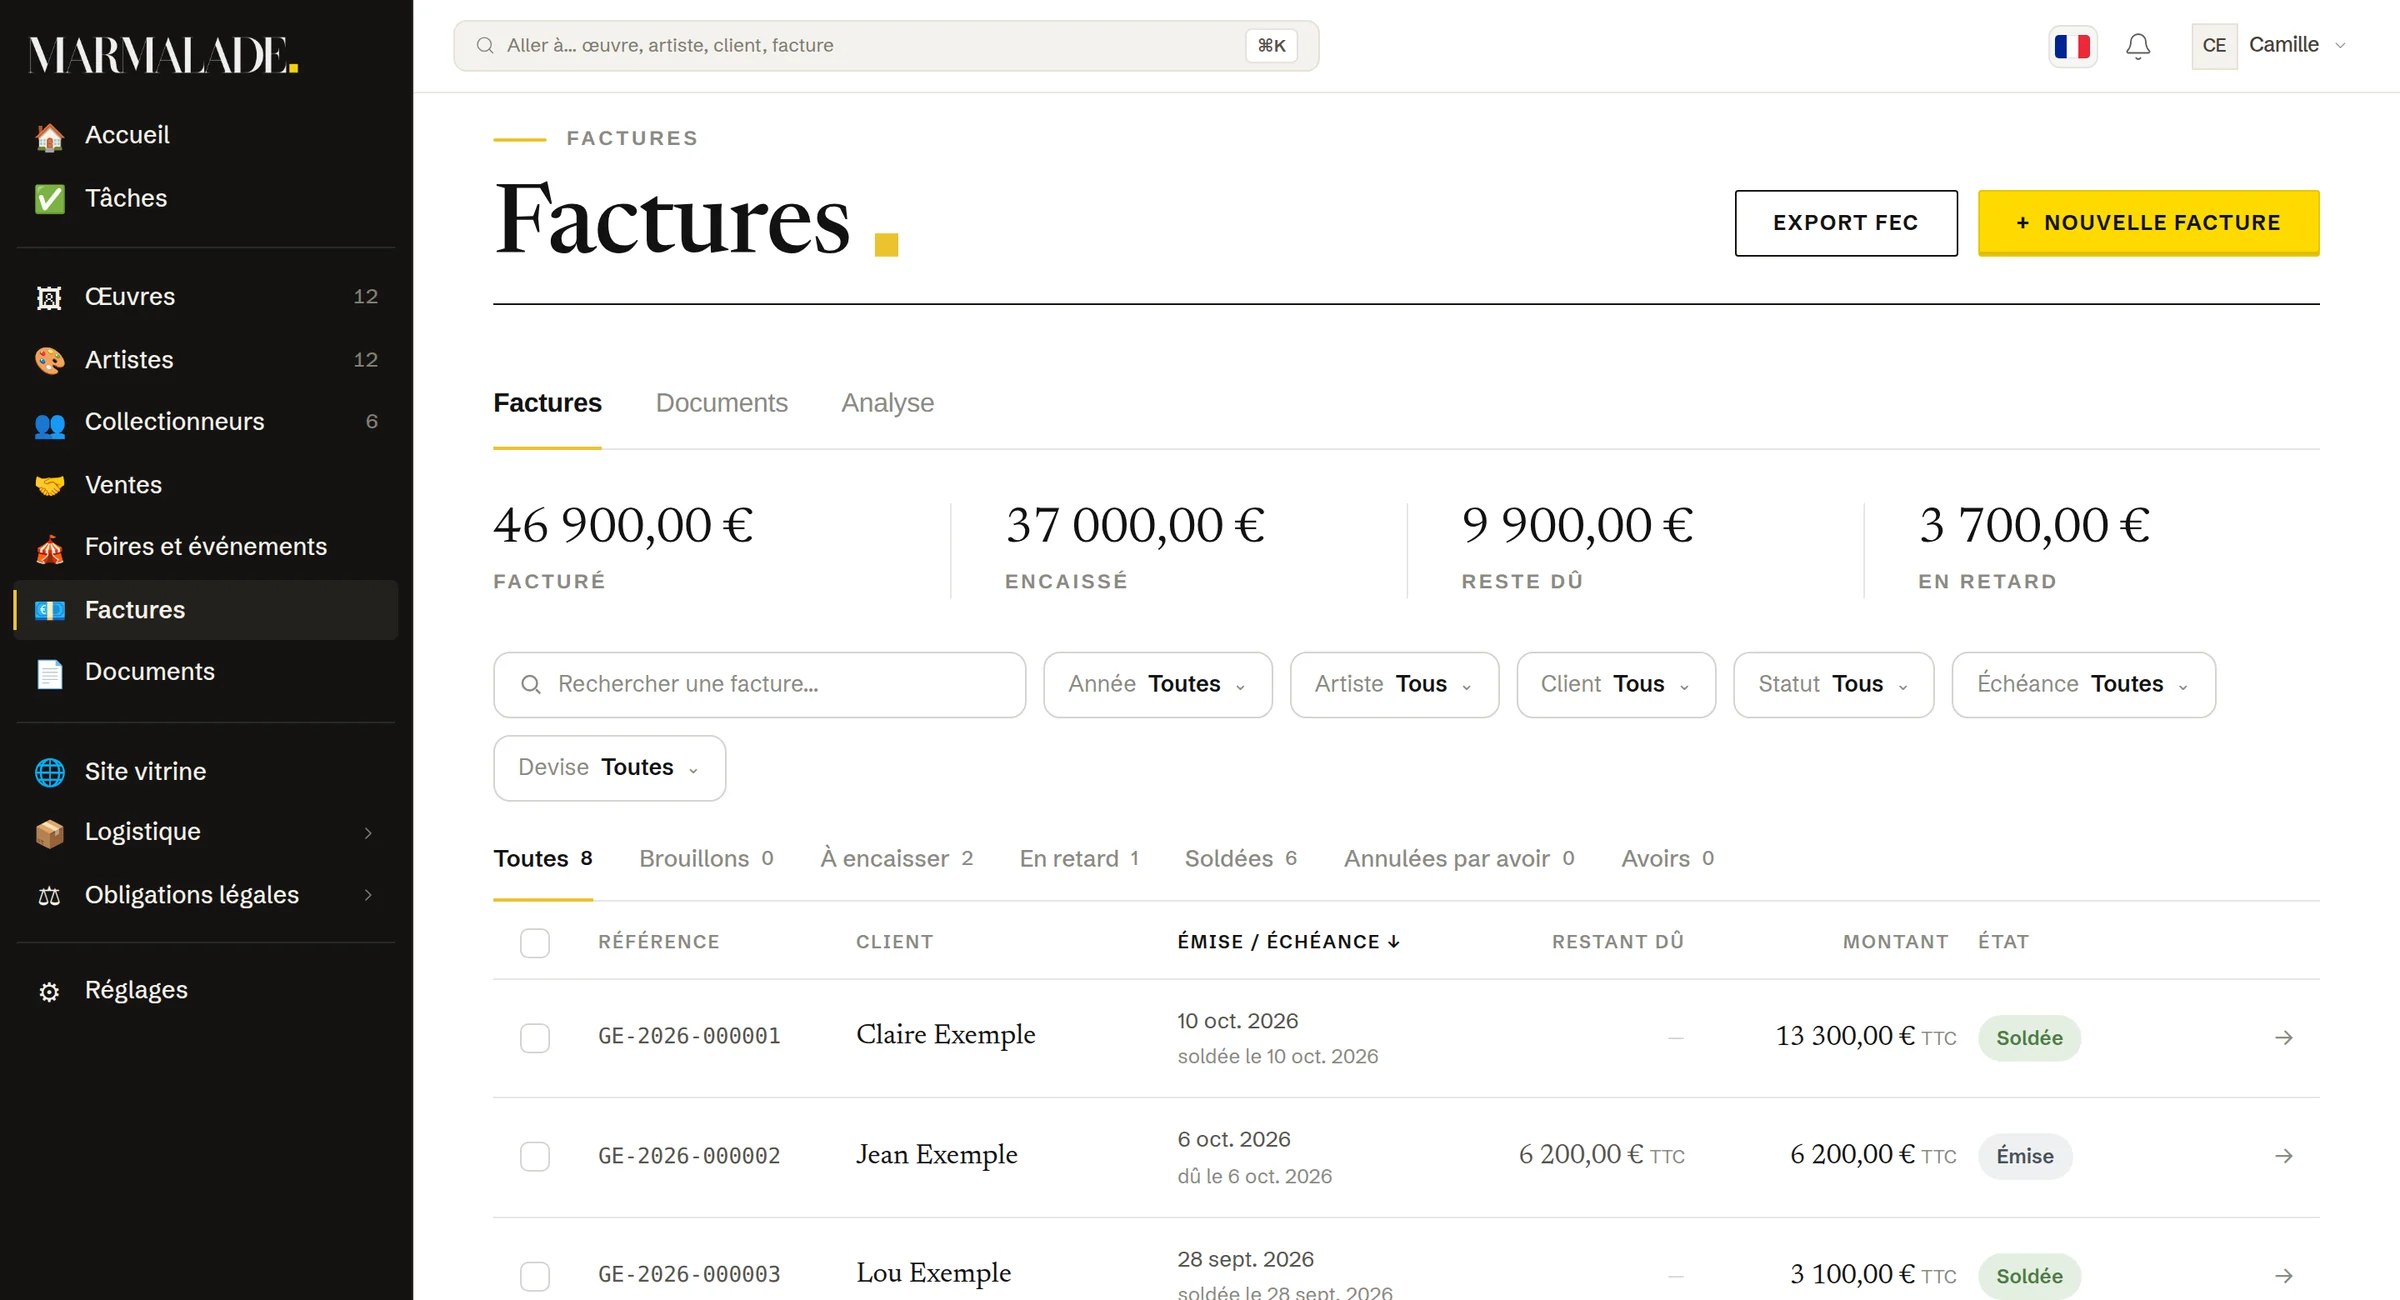Open the Échéance filter dropdown
Screen dimensions: 2400x1300
[2084, 685]
